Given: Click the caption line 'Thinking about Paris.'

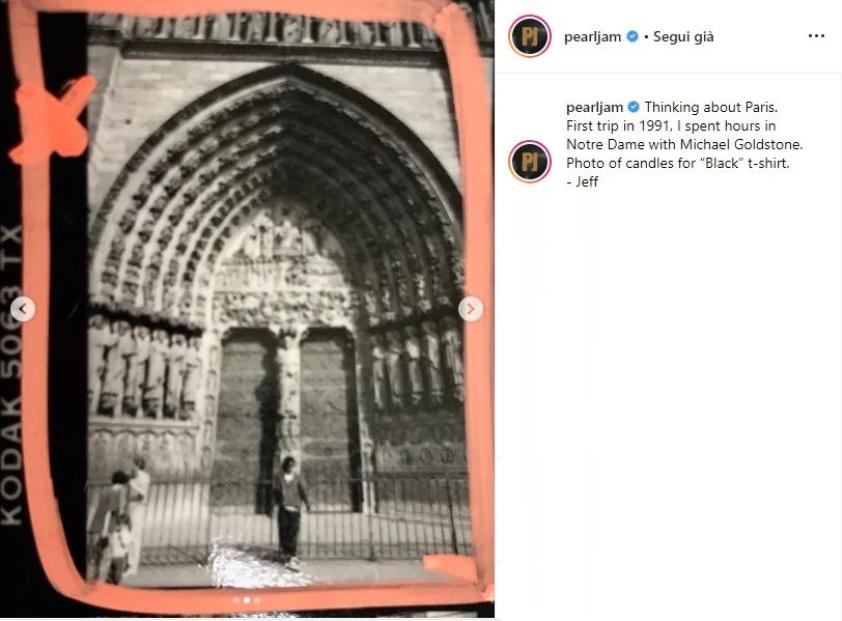Looking at the screenshot, I should coord(711,107).
